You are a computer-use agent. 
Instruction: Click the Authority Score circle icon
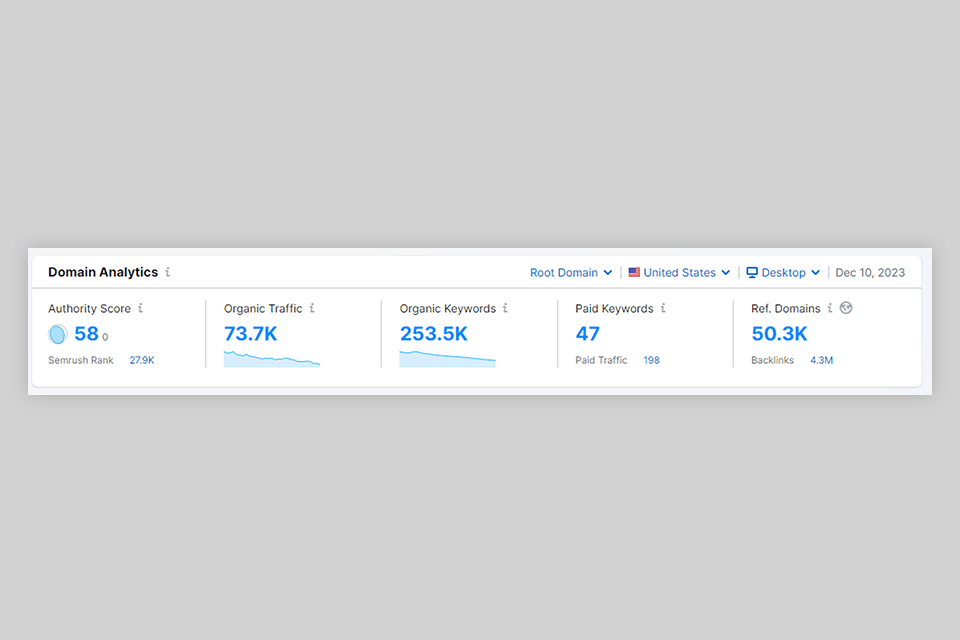58,335
